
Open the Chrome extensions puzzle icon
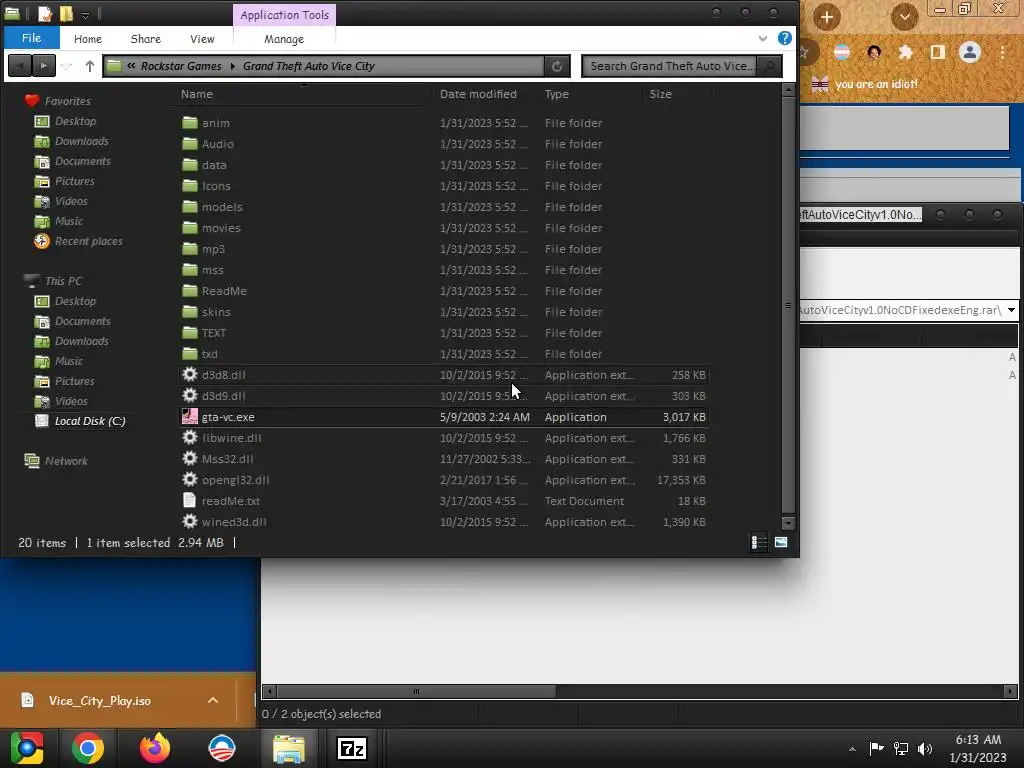click(905, 52)
